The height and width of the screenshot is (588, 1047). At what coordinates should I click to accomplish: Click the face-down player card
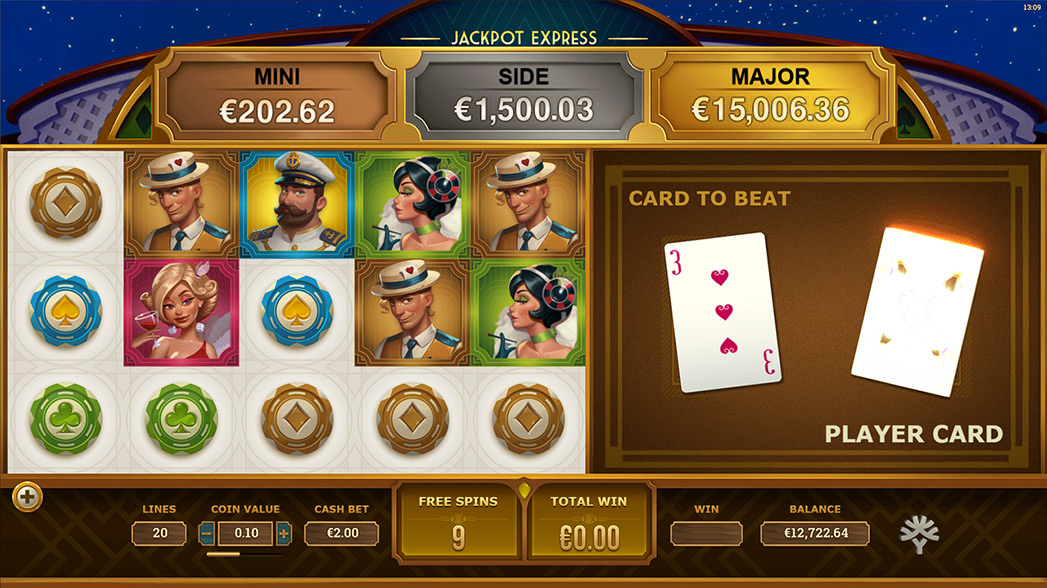pos(917,312)
